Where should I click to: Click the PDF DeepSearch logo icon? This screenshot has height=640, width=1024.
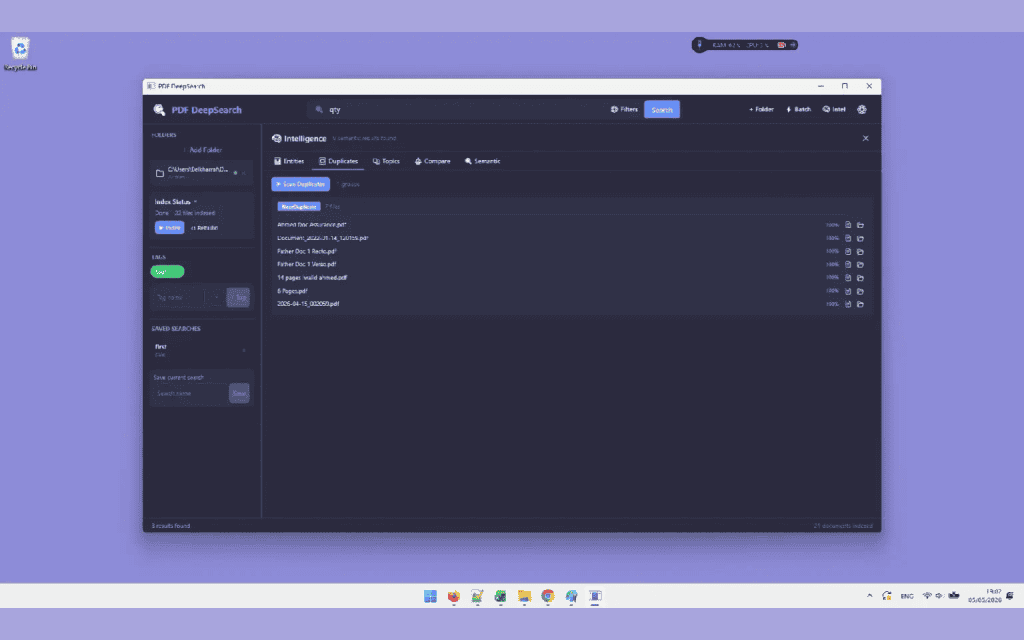pos(159,110)
